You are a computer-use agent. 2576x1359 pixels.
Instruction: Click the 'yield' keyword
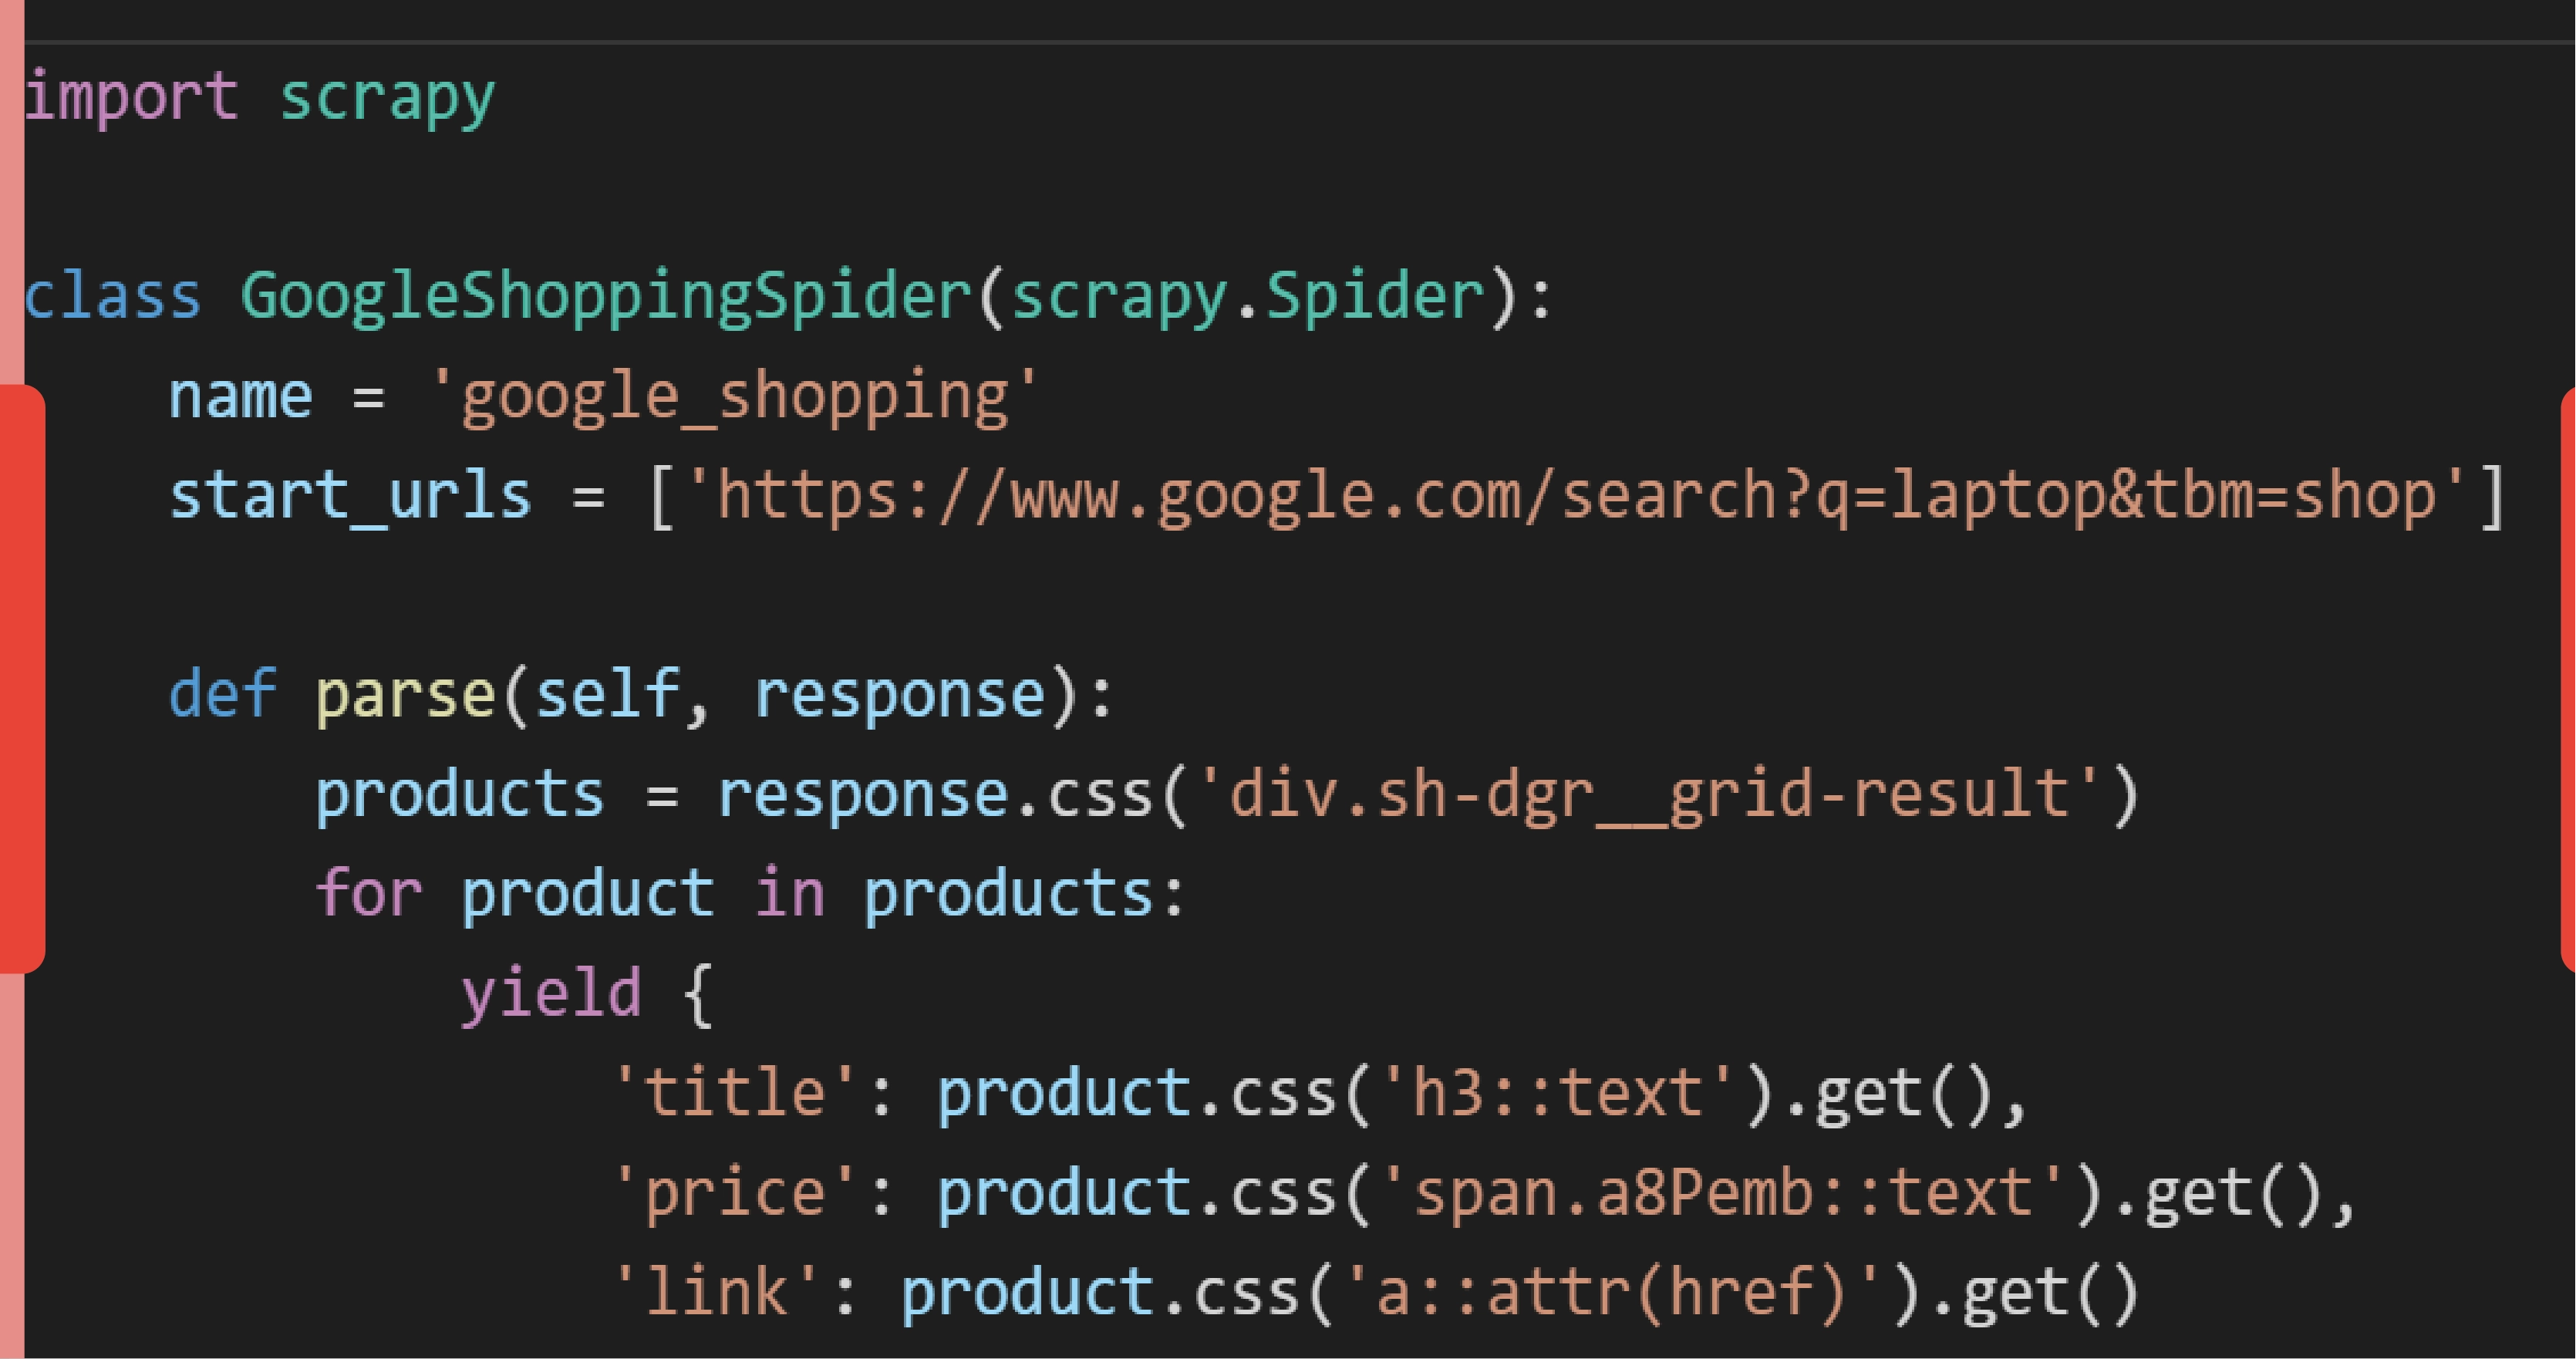coord(551,994)
